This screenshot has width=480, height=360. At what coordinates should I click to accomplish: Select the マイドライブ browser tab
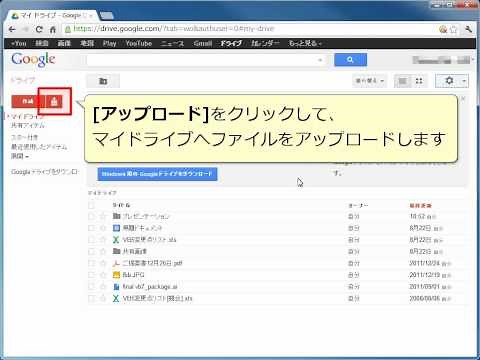coord(52,15)
